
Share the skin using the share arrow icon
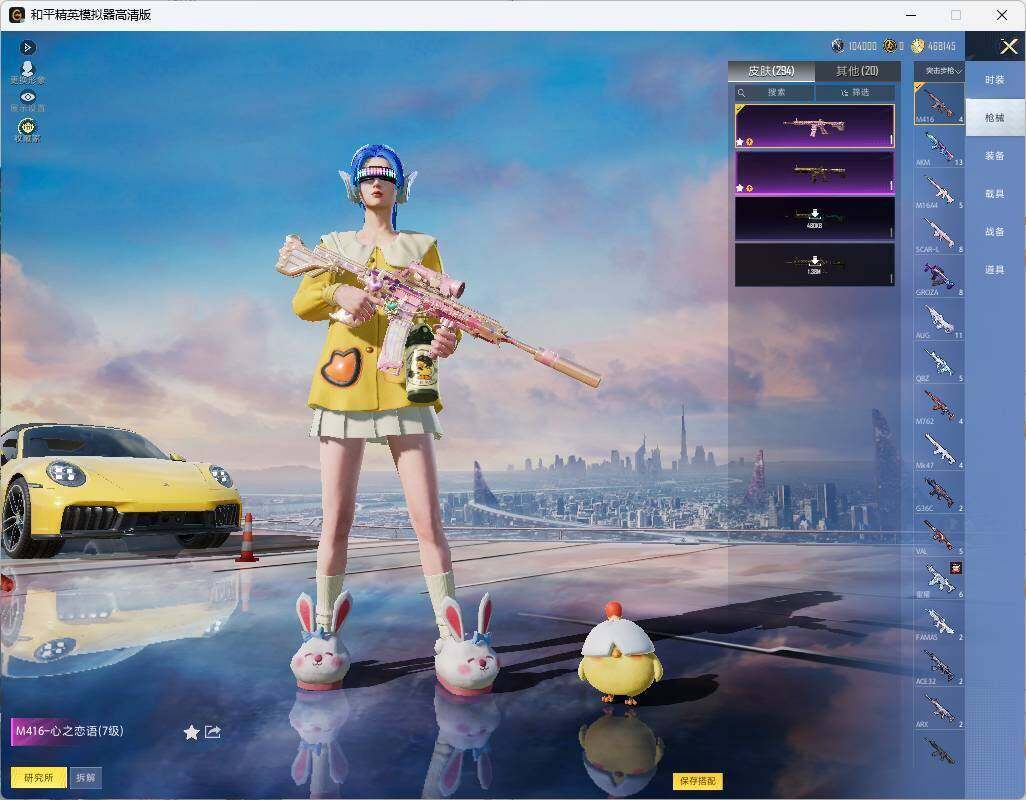click(213, 731)
